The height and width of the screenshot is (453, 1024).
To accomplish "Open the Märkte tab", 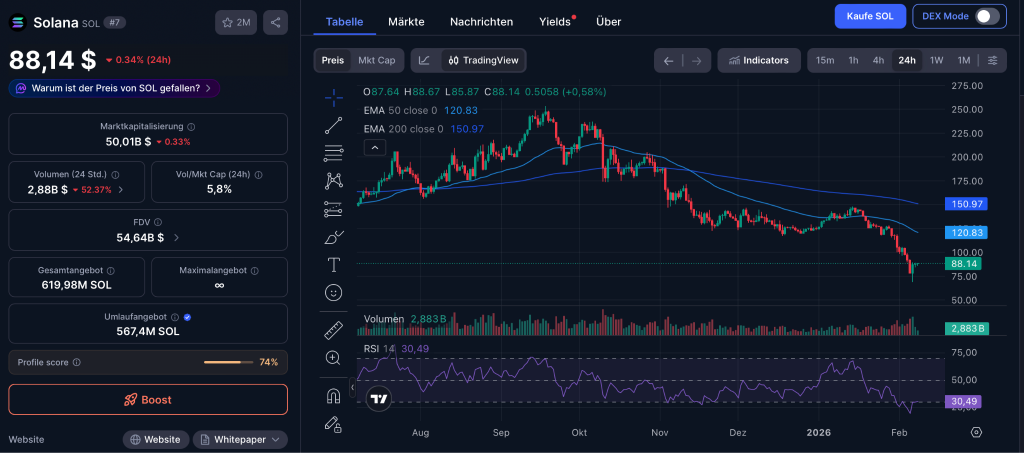I will (406, 21).
